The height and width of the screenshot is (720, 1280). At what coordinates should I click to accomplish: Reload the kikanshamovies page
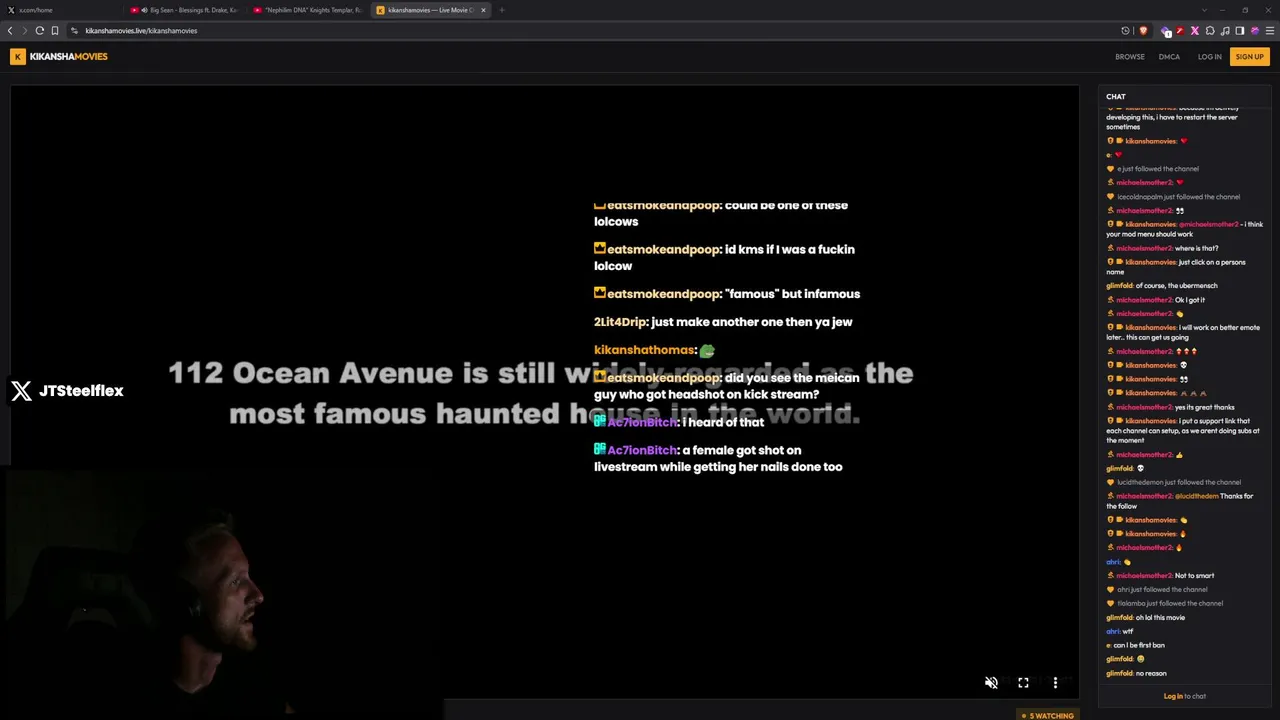[40, 31]
